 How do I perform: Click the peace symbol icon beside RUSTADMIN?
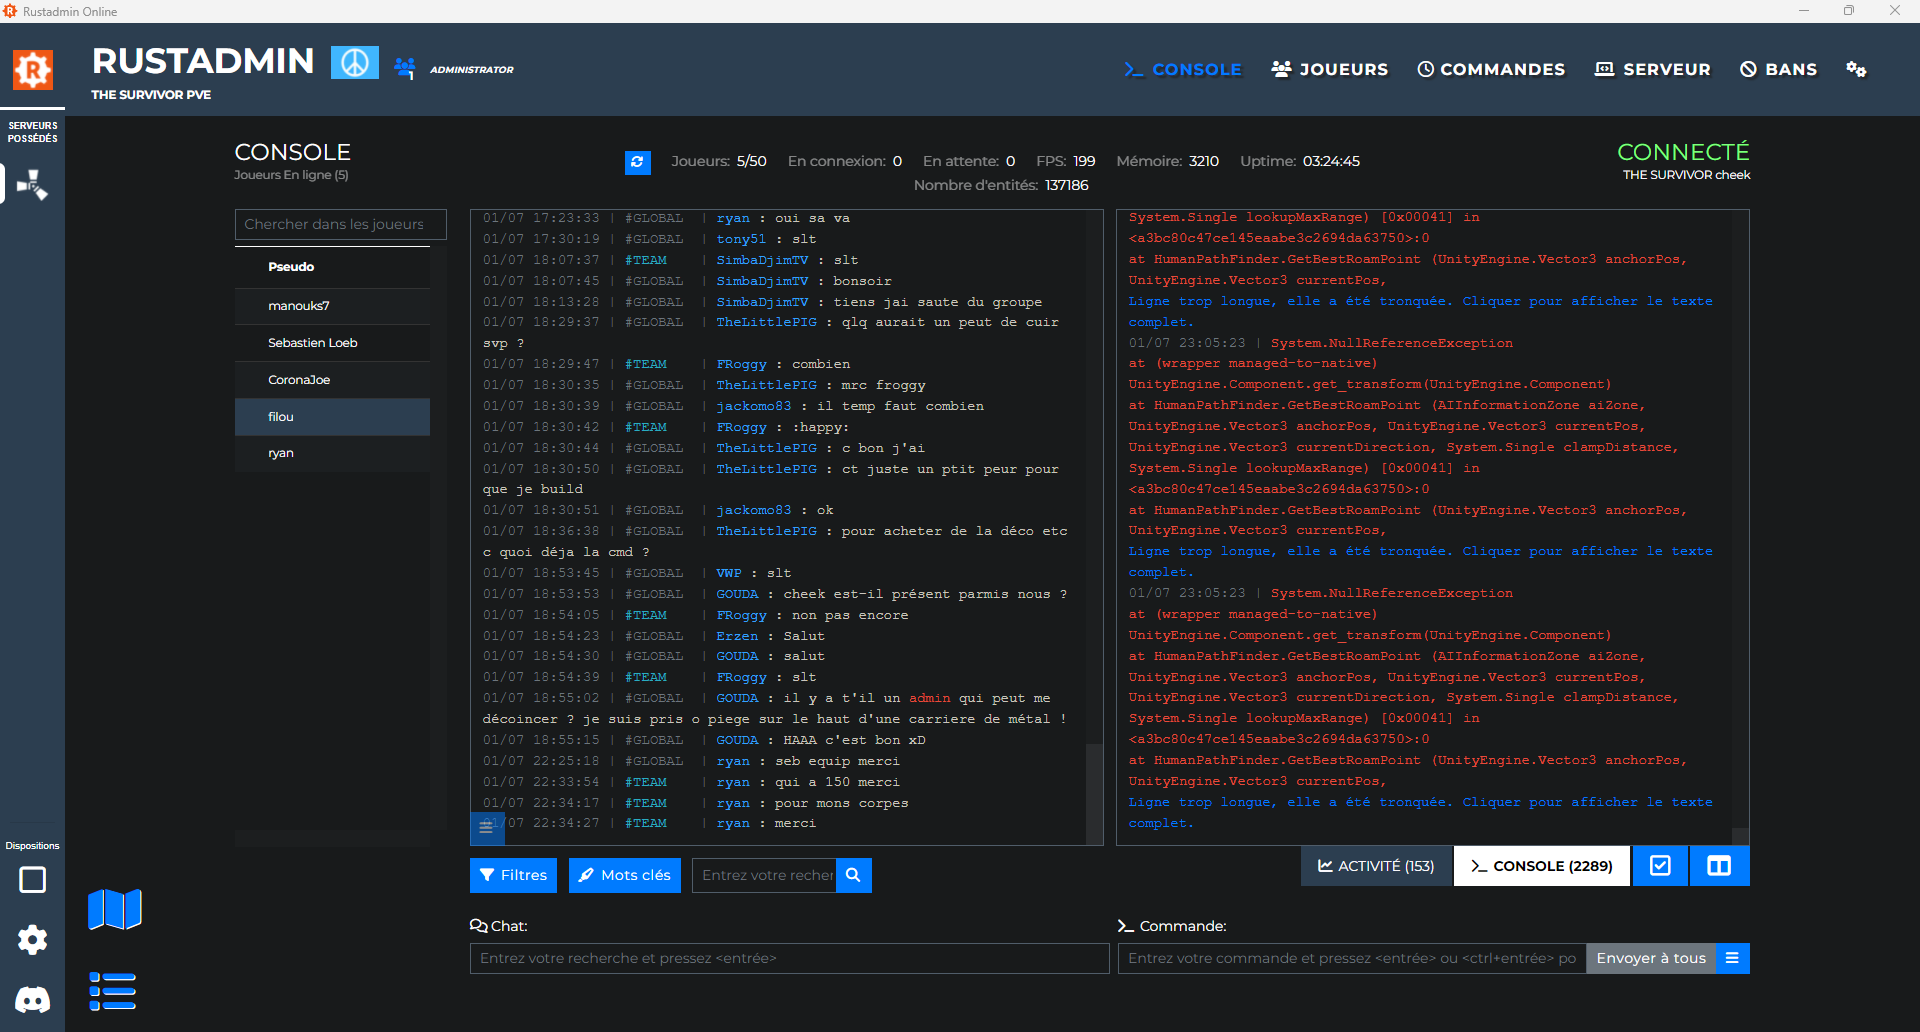(x=355, y=62)
